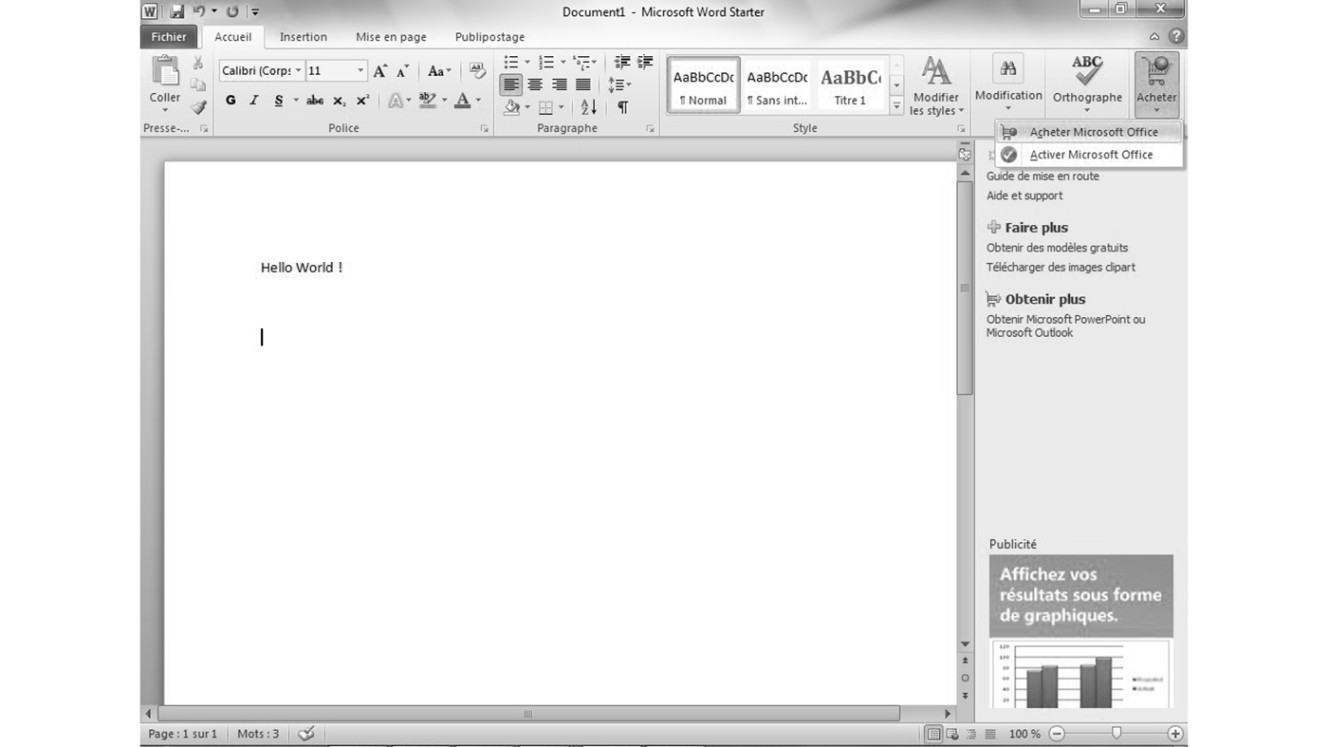1328x747 pixels.
Task: Copy the selection using the copy icon
Action: point(198,85)
